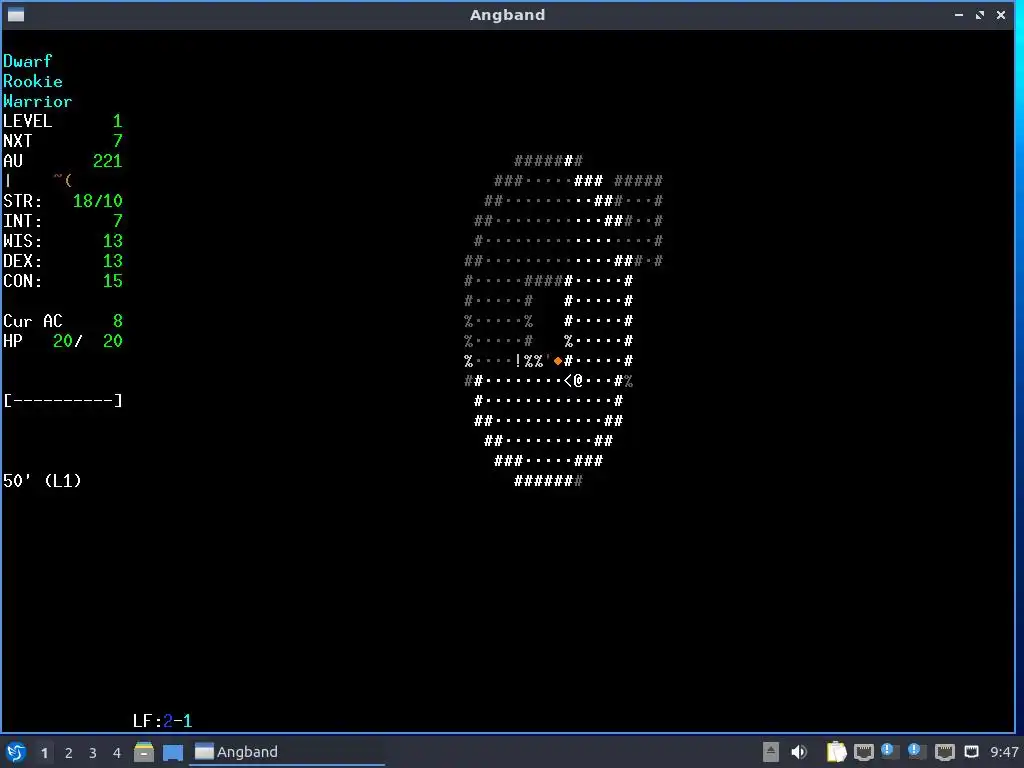Click the HP 20/ 20 hit points line
Screen dimensions: 1024x768
click(x=63, y=341)
